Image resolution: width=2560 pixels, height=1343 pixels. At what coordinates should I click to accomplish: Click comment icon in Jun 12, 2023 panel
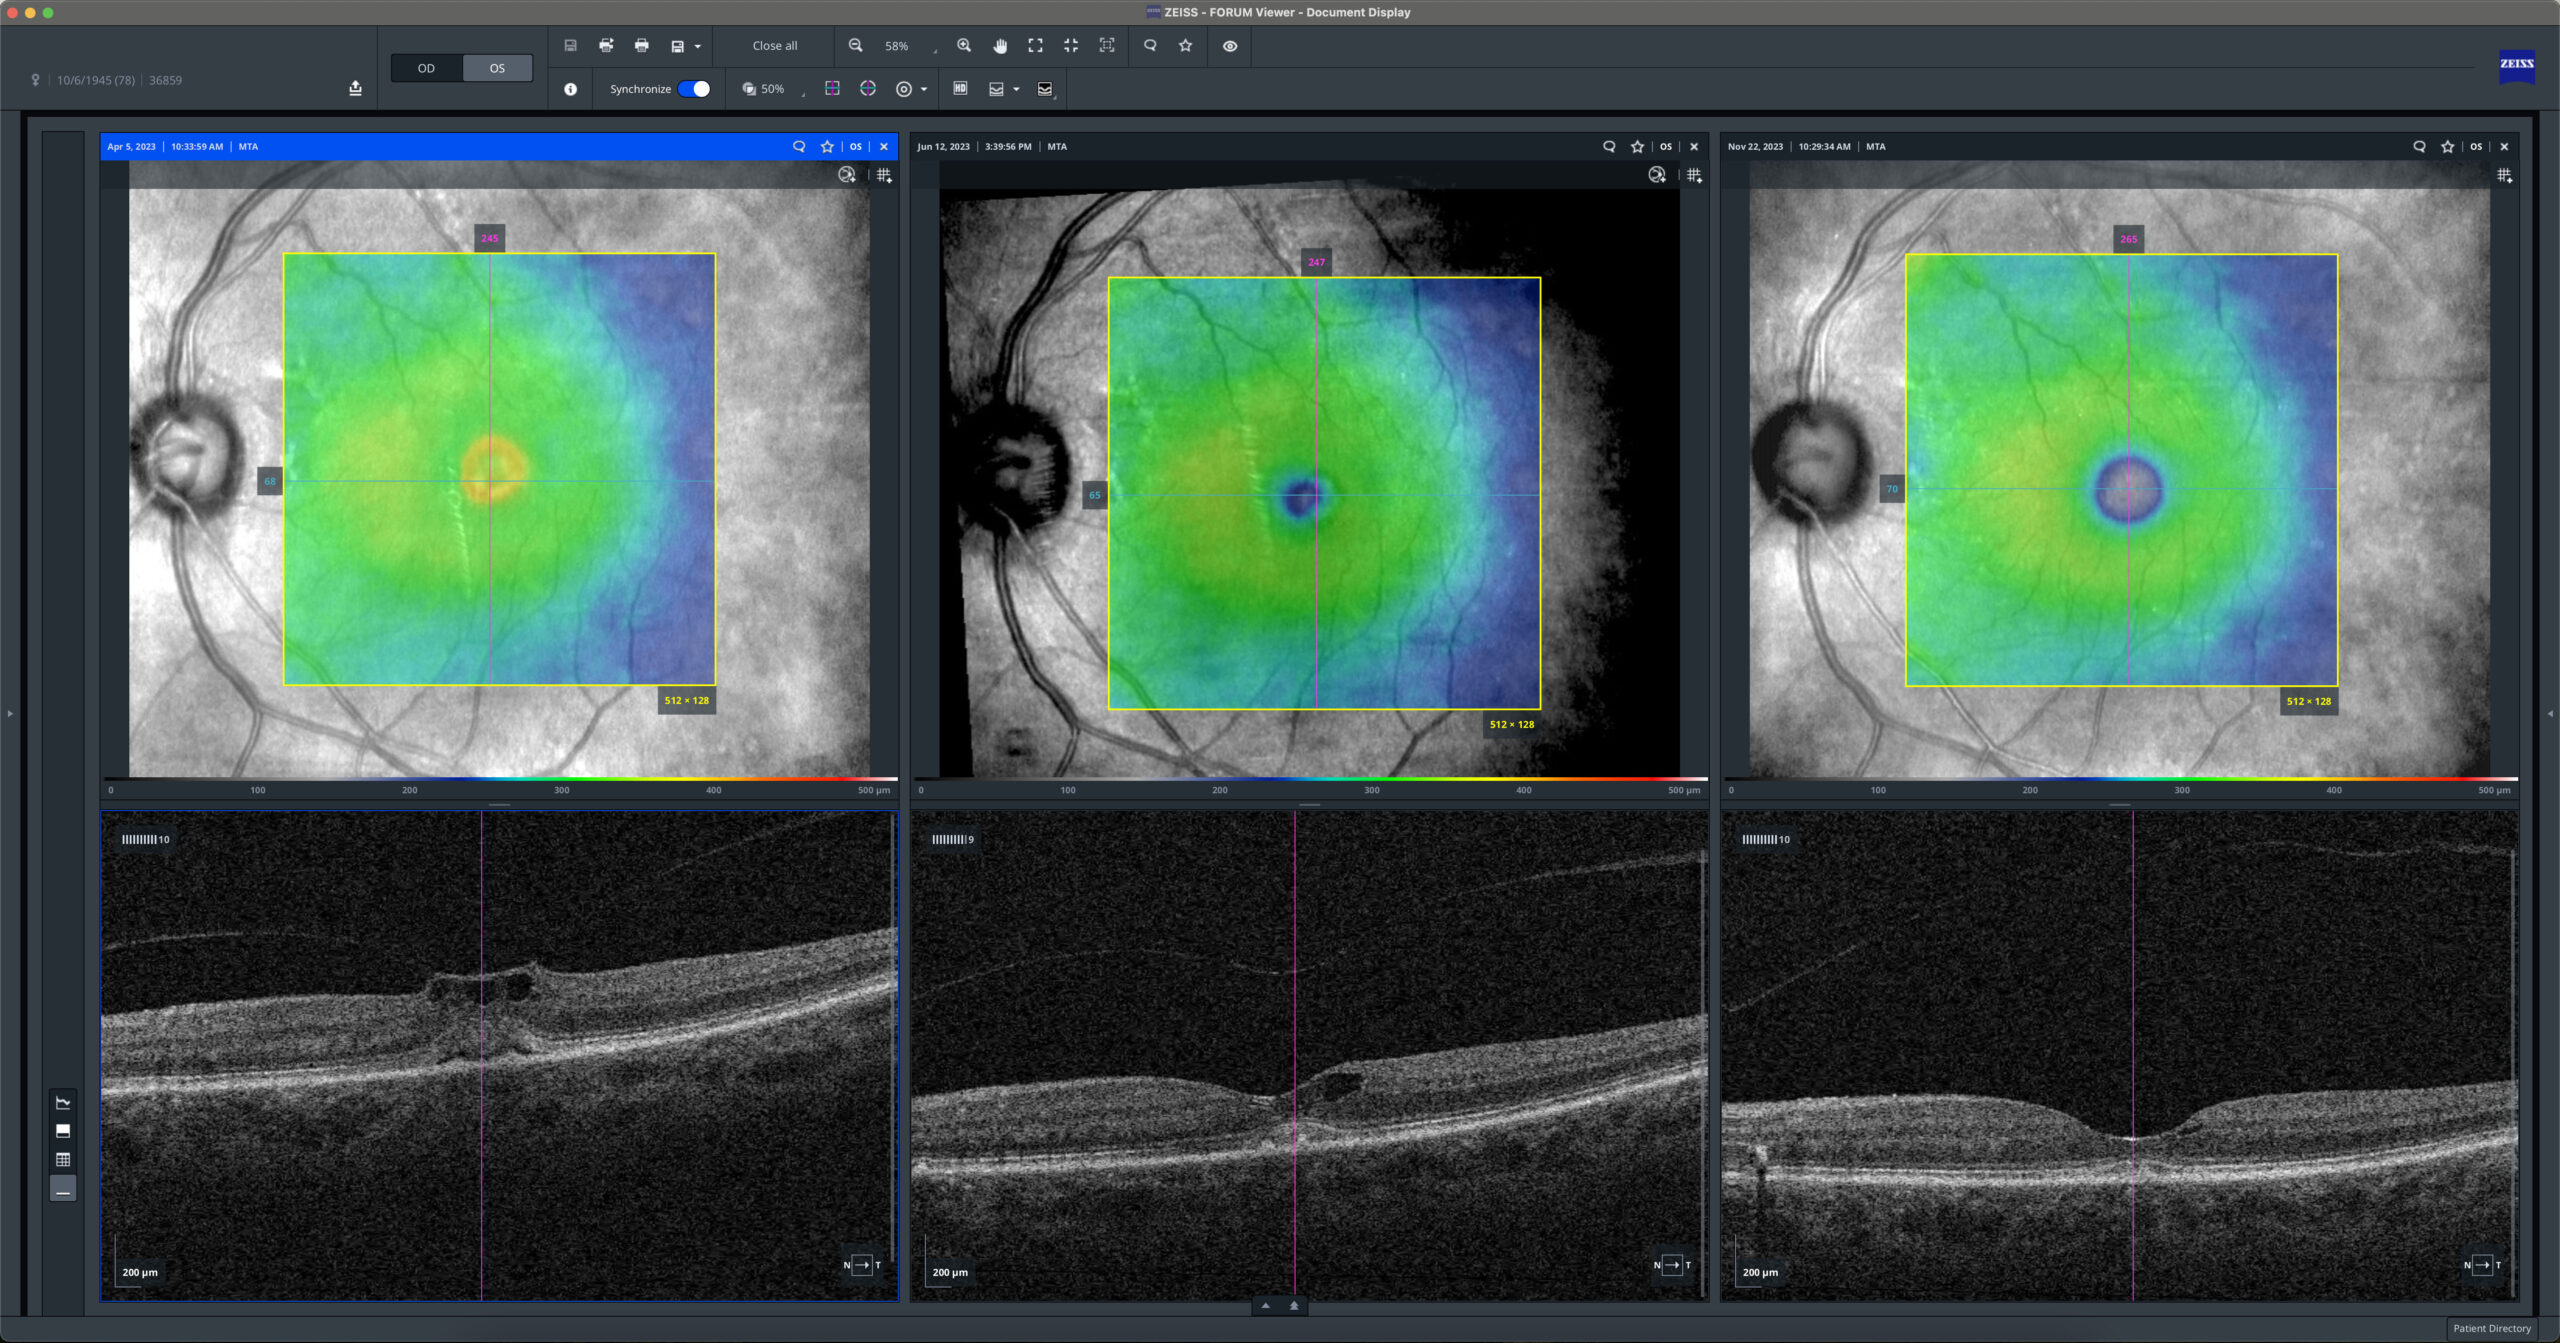pyautogui.click(x=1609, y=146)
